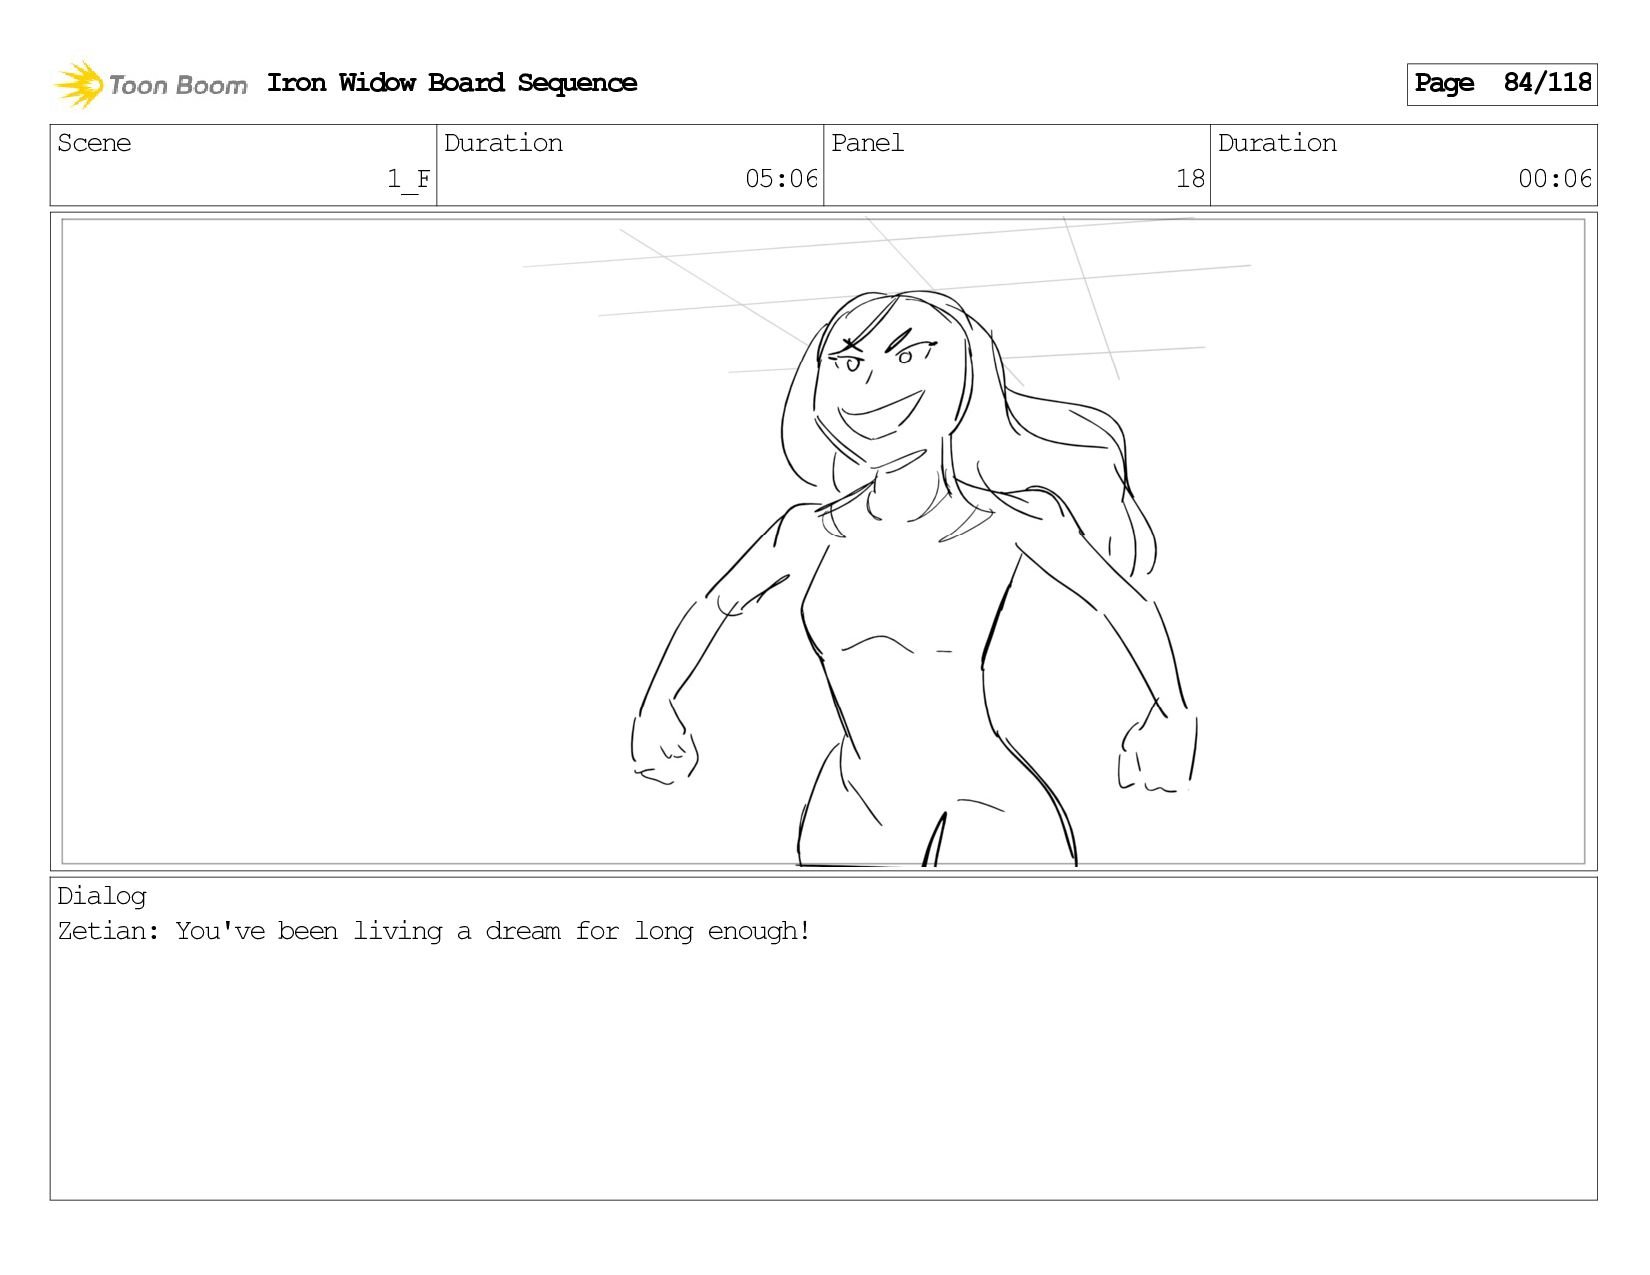Click the 'Dialog' label
1650x1275 pixels.
tap(102, 896)
